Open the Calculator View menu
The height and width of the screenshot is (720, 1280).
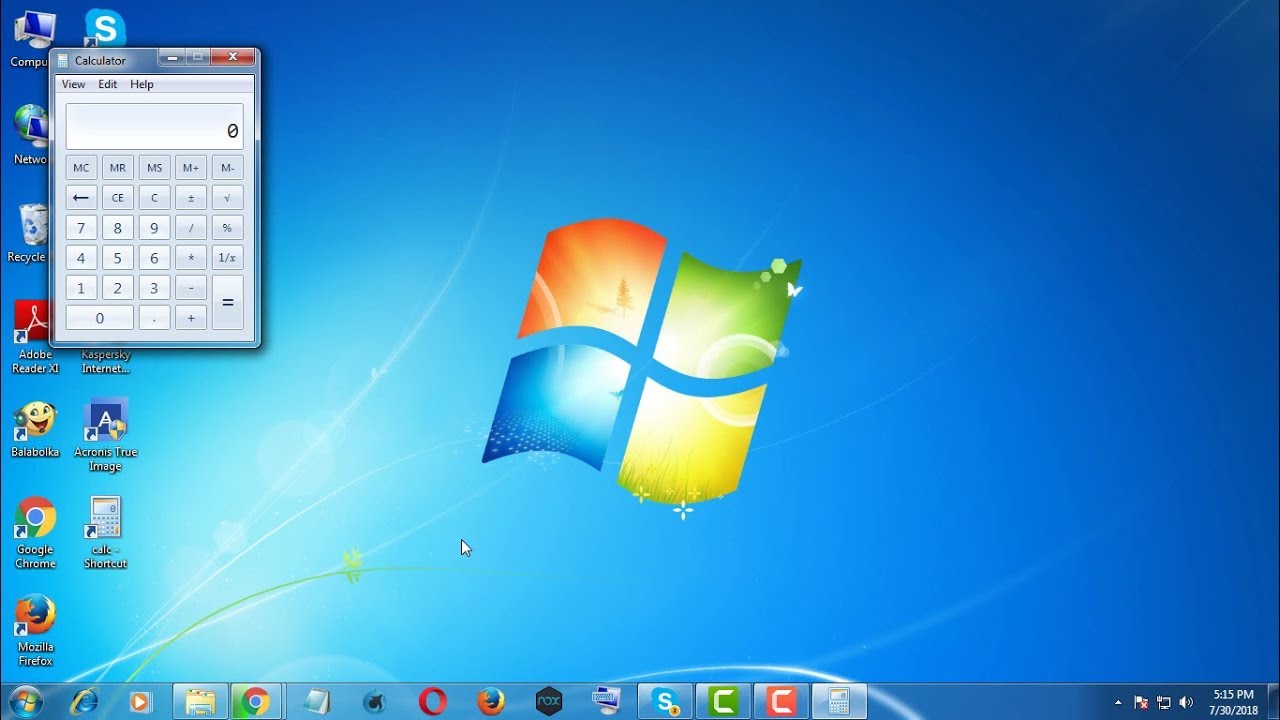click(73, 85)
